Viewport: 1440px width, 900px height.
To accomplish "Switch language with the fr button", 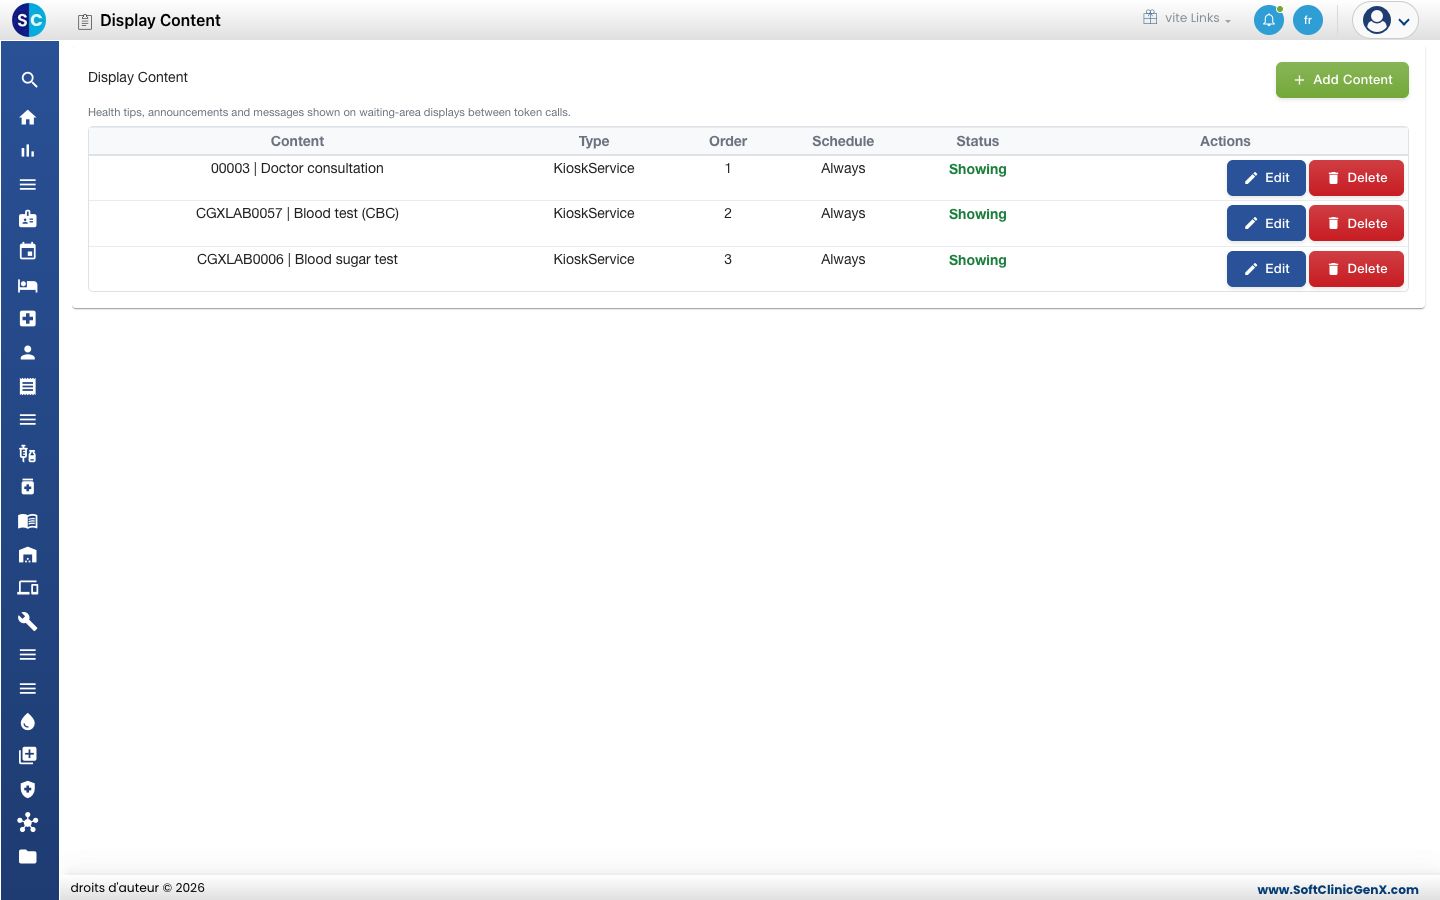I will [x=1308, y=20].
